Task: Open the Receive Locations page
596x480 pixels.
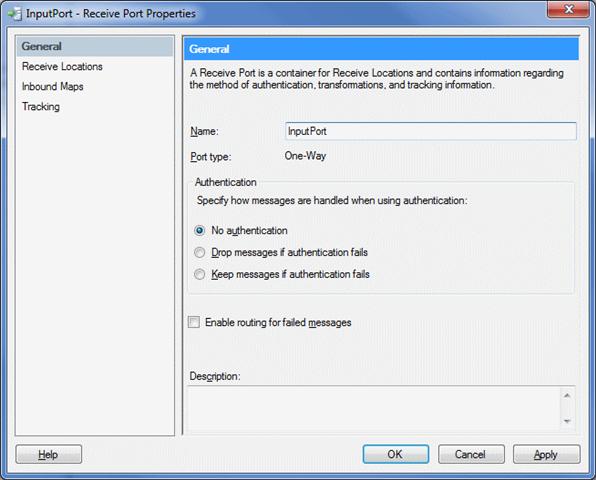Action: click(62, 67)
